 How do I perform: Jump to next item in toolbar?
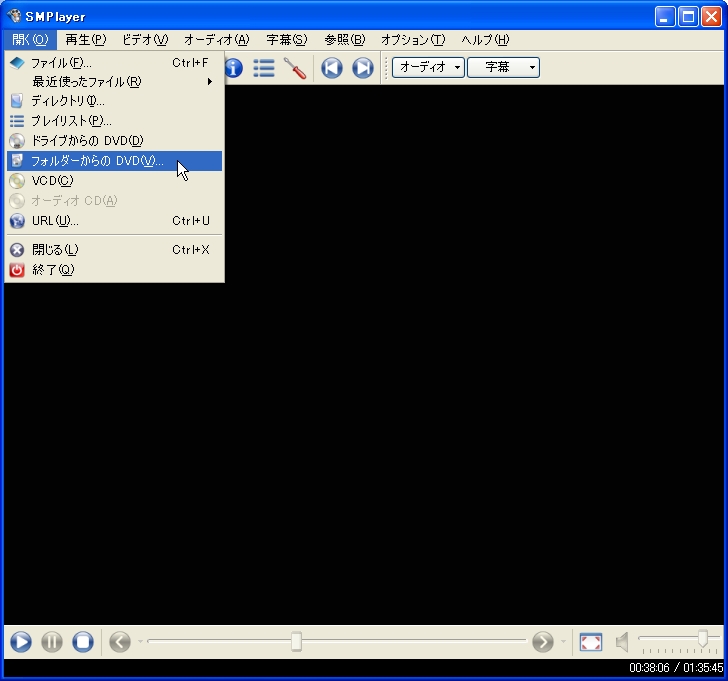(x=363, y=68)
